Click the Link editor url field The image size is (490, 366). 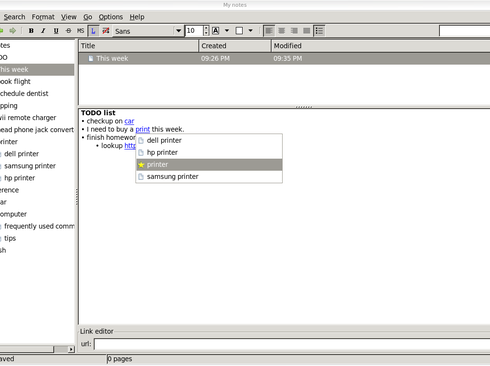click(x=292, y=344)
